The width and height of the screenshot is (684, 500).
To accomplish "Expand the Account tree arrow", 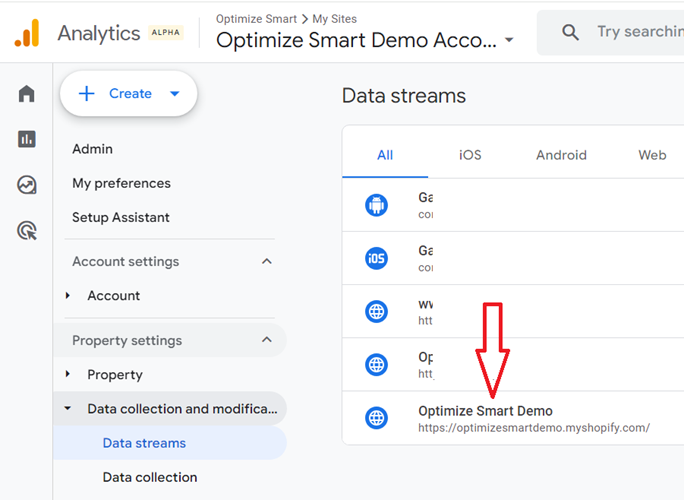I will 68,295.
